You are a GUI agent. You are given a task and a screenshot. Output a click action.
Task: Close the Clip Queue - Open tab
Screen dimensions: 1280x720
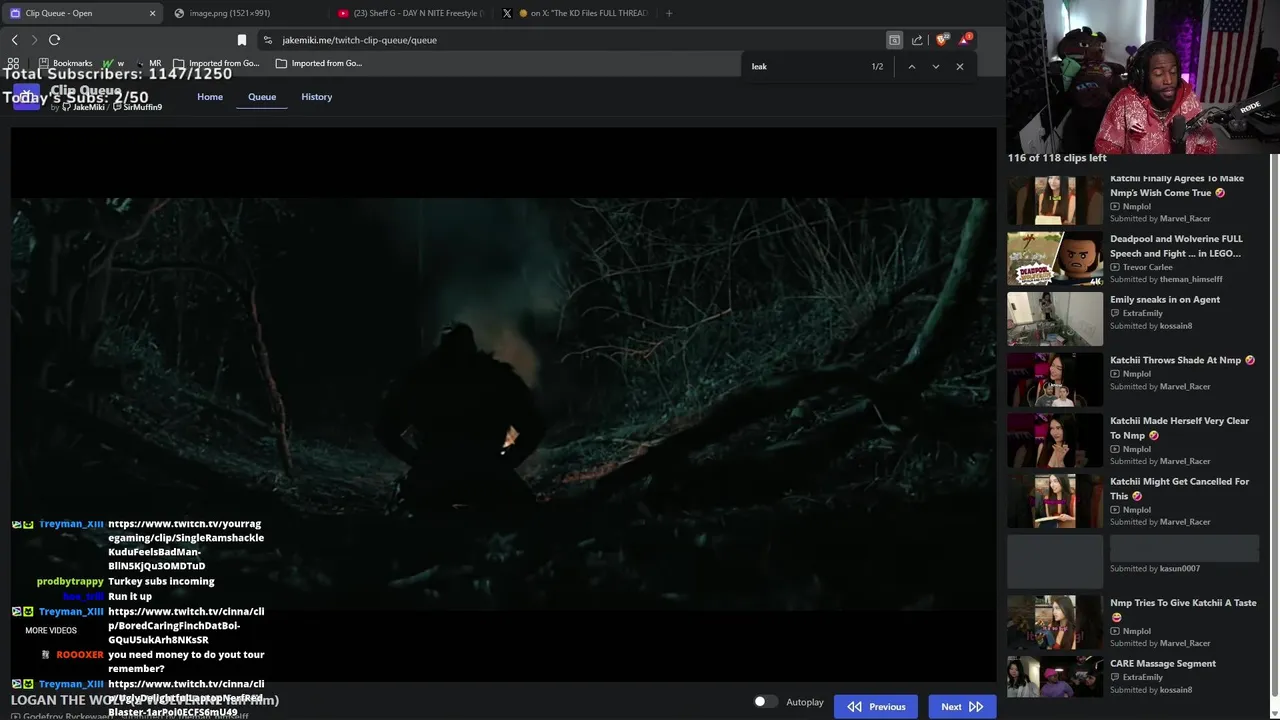point(152,13)
